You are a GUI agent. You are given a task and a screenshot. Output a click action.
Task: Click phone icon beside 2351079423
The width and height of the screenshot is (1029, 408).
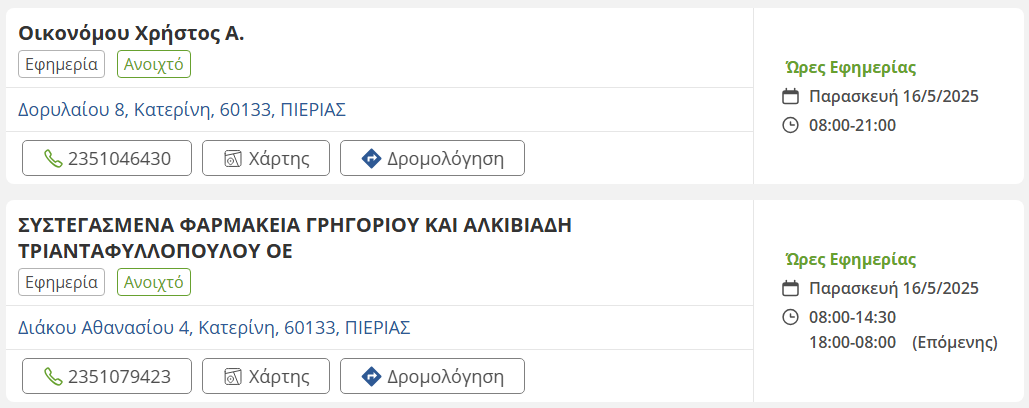click(x=53, y=376)
